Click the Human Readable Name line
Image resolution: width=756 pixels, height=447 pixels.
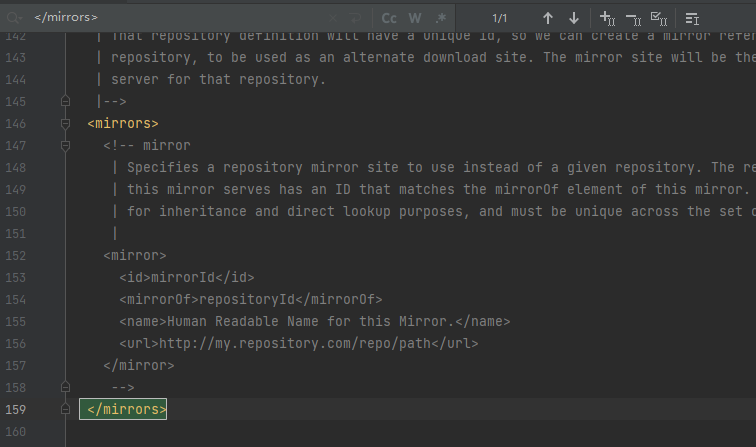click(314, 321)
